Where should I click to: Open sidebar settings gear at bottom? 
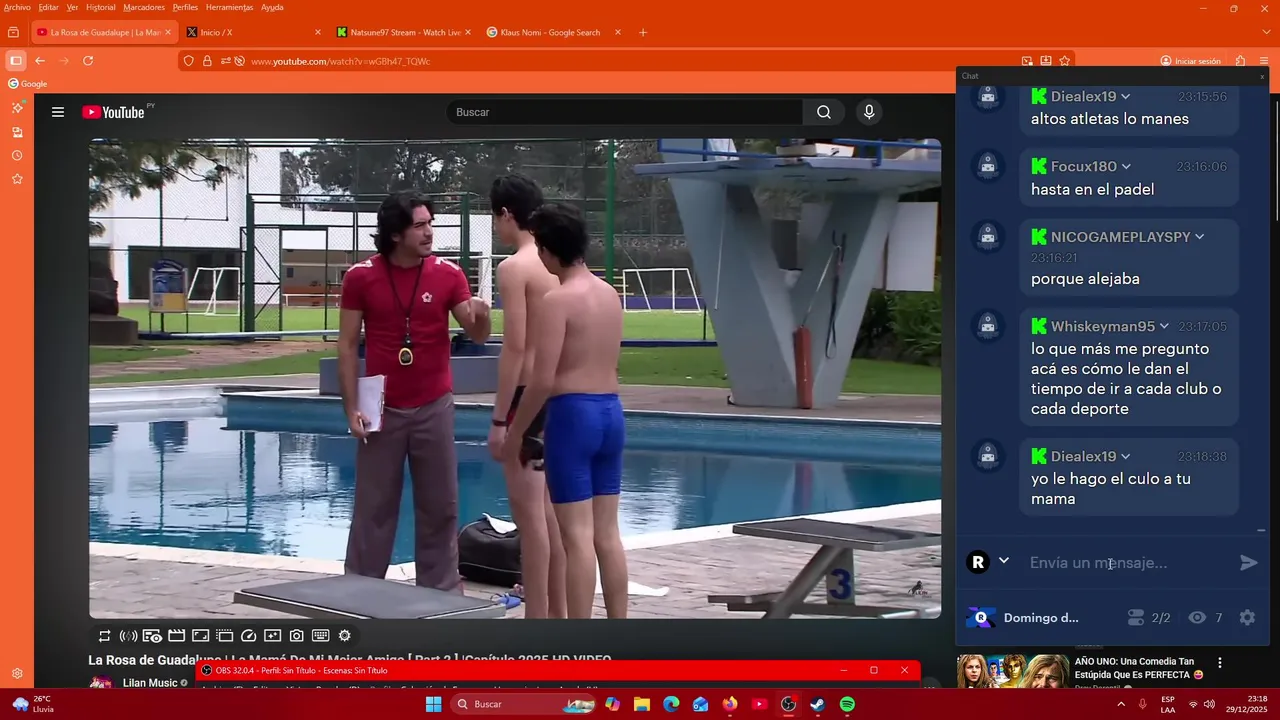pos(17,674)
